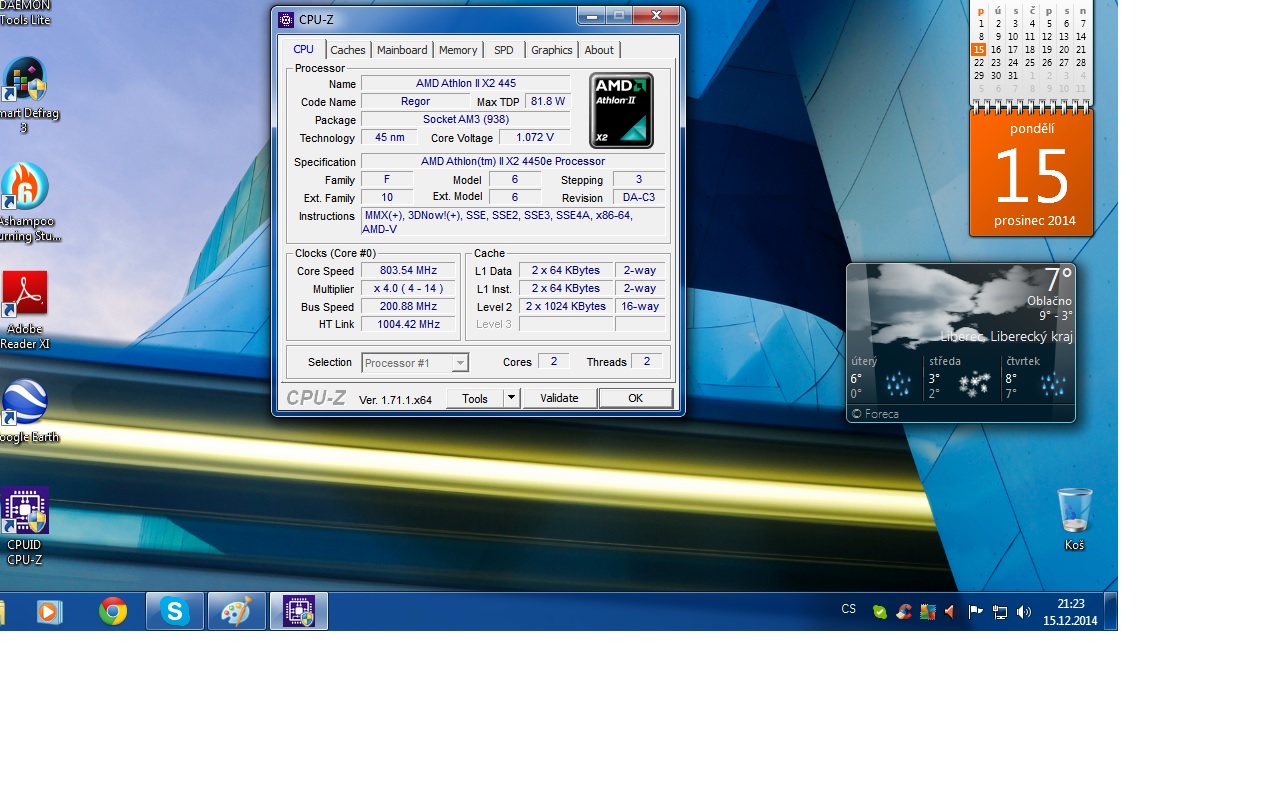Click the Validate button
Viewport: 1280px width, 800px height.
(x=559, y=398)
